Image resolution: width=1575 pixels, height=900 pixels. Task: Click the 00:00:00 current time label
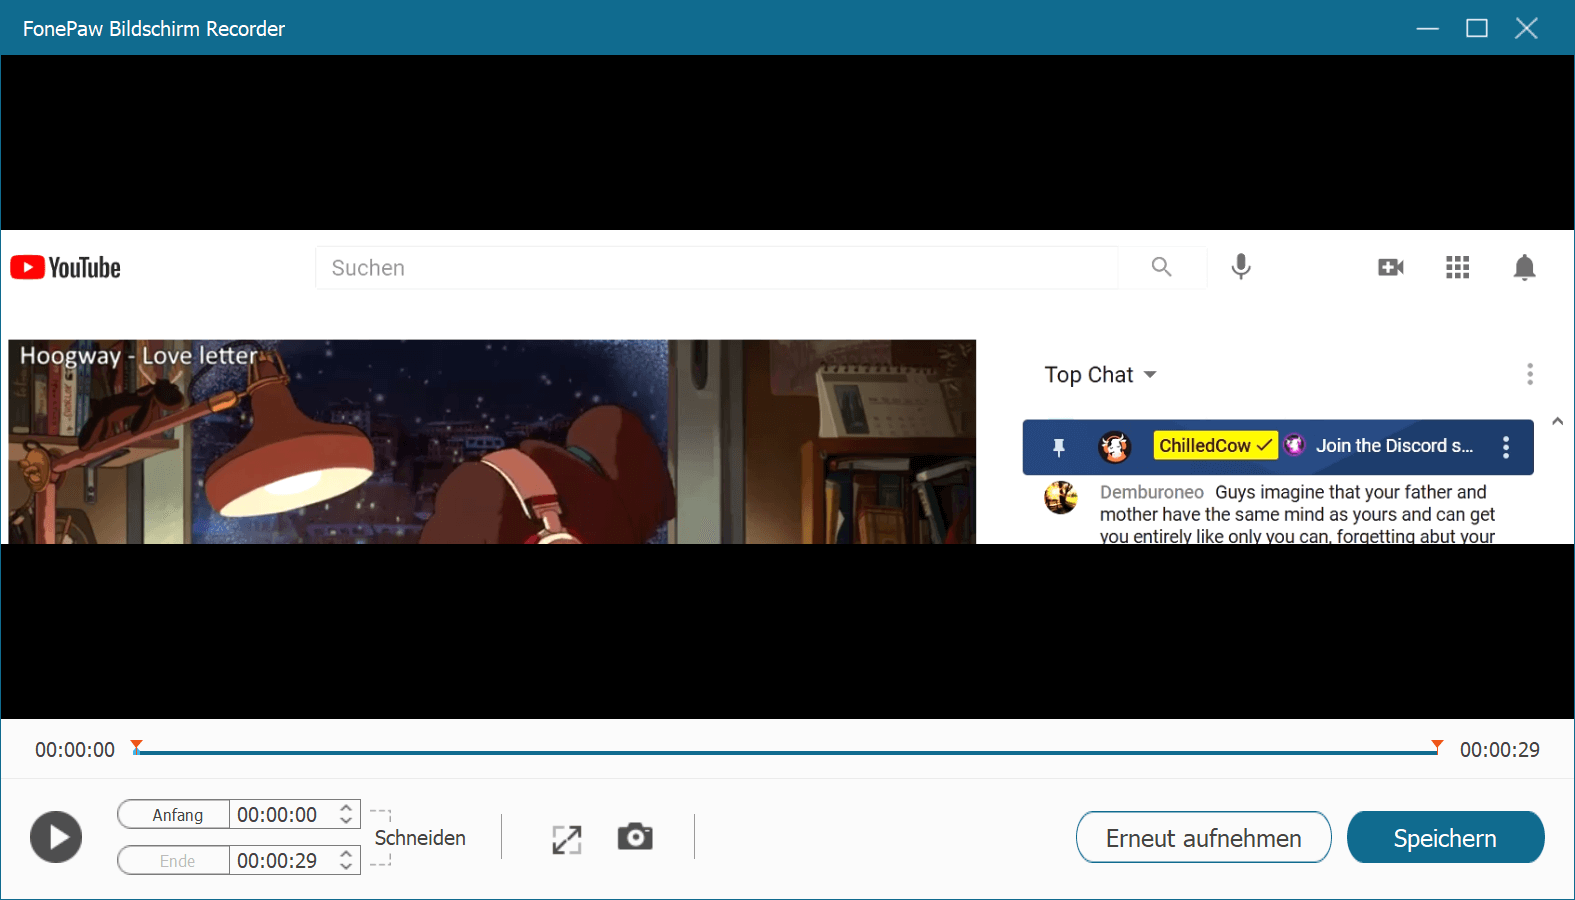(x=75, y=750)
